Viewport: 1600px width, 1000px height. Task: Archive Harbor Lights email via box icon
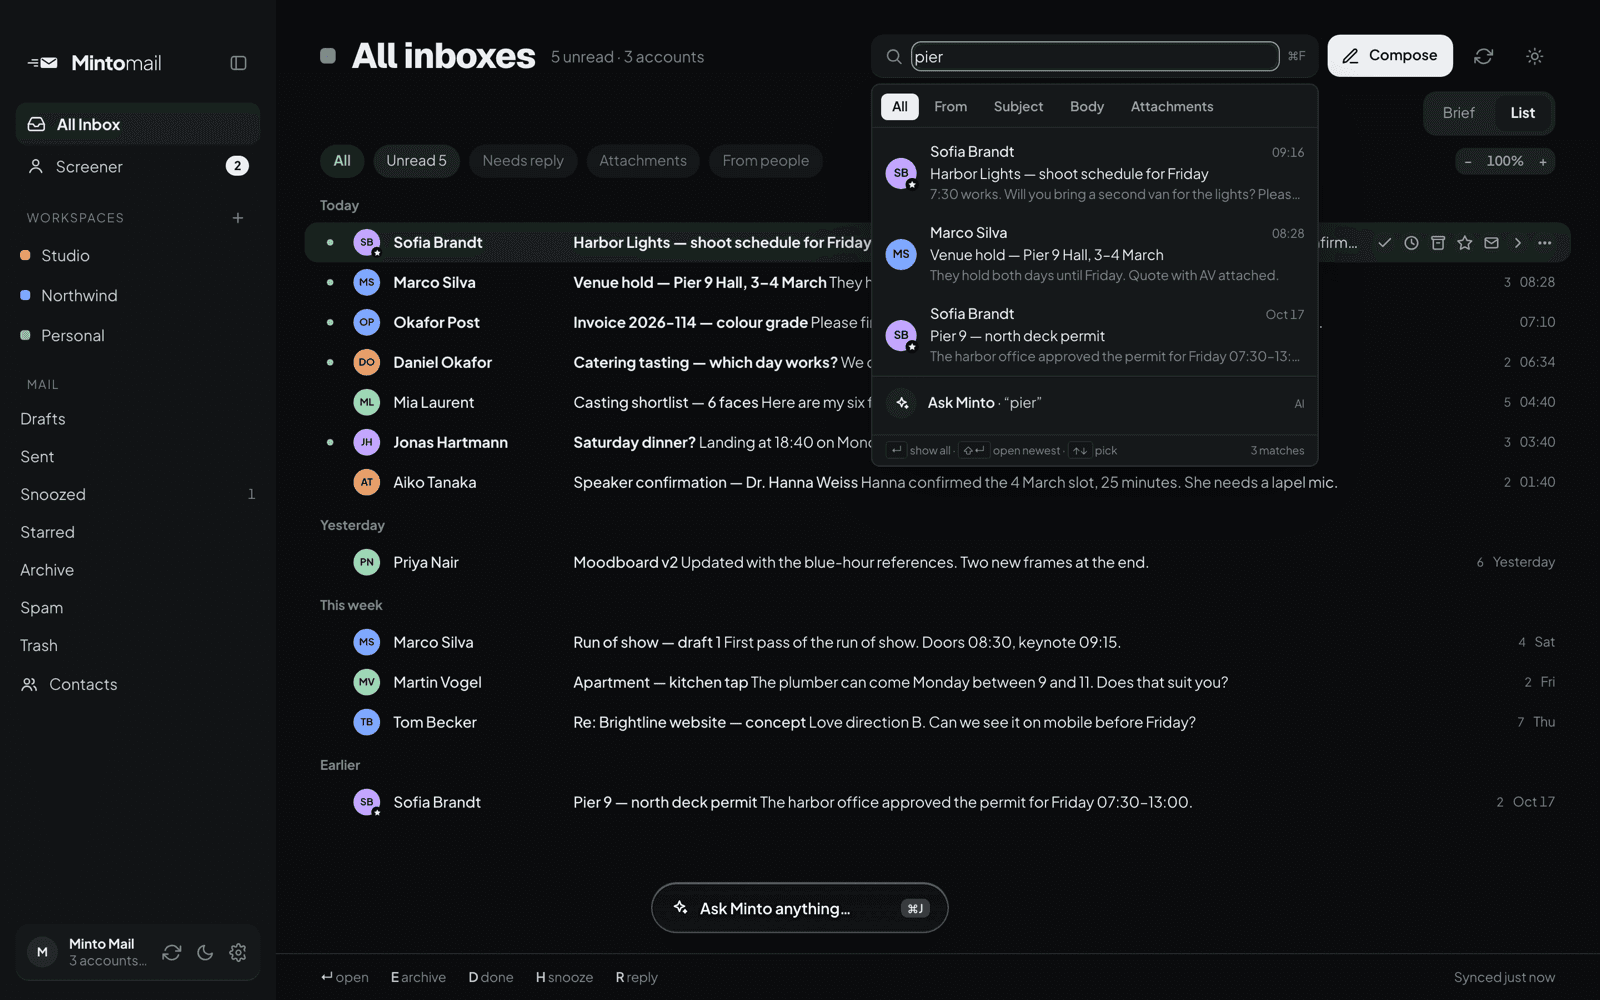coord(1438,243)
